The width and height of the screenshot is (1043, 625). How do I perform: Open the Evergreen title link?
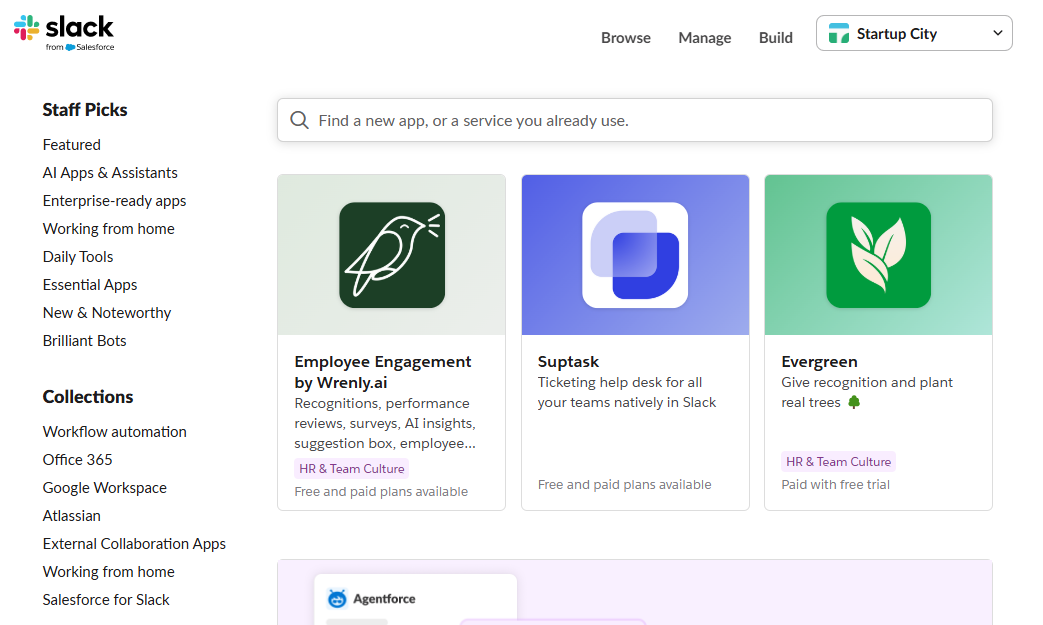point(820,362)
